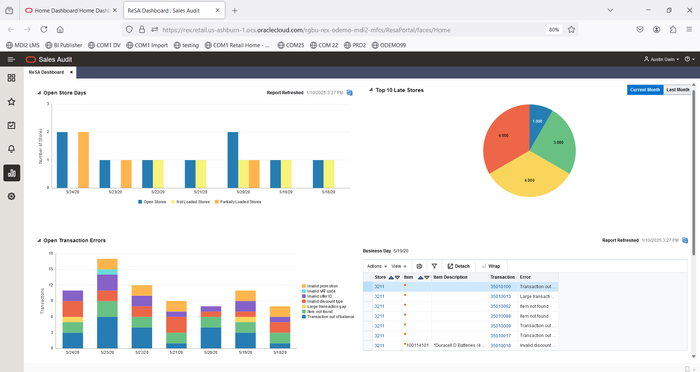Adjust the browser 80% zoom indicator
This screenshot has width=700, height=372.
554,29
